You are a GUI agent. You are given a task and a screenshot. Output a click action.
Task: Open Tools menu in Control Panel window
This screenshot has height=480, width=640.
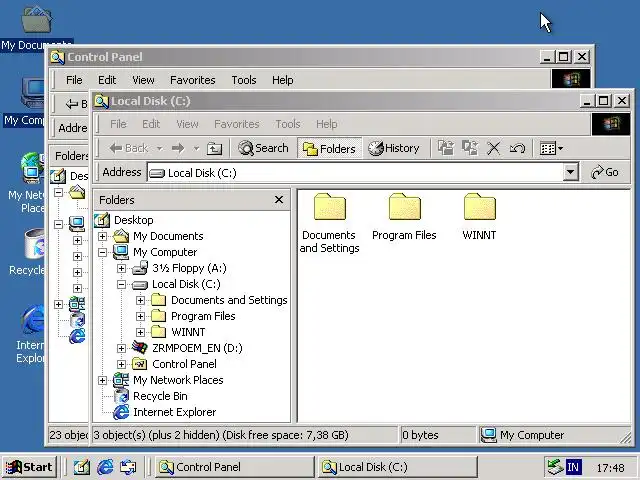coord(244,80)
